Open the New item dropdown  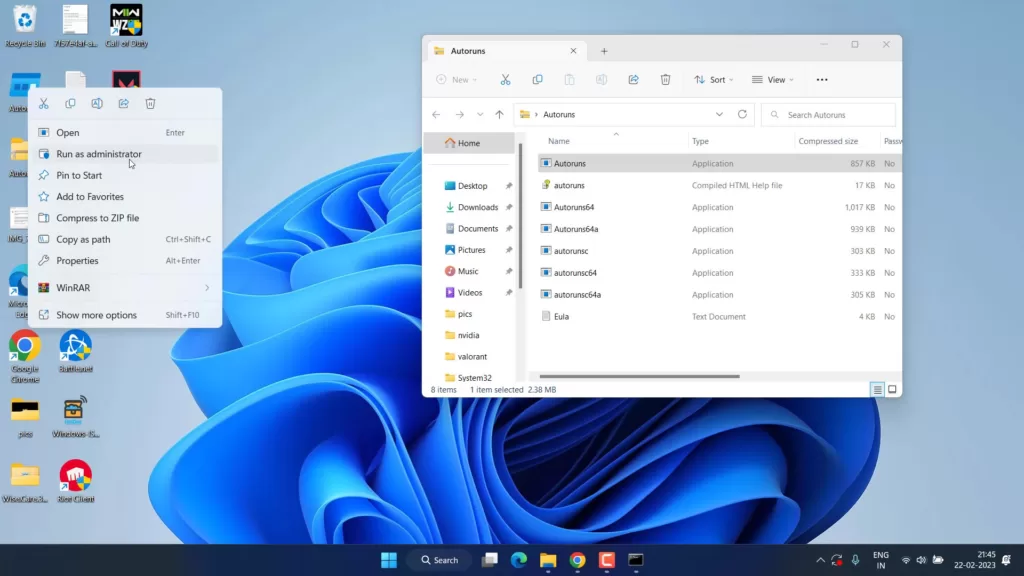457,80
